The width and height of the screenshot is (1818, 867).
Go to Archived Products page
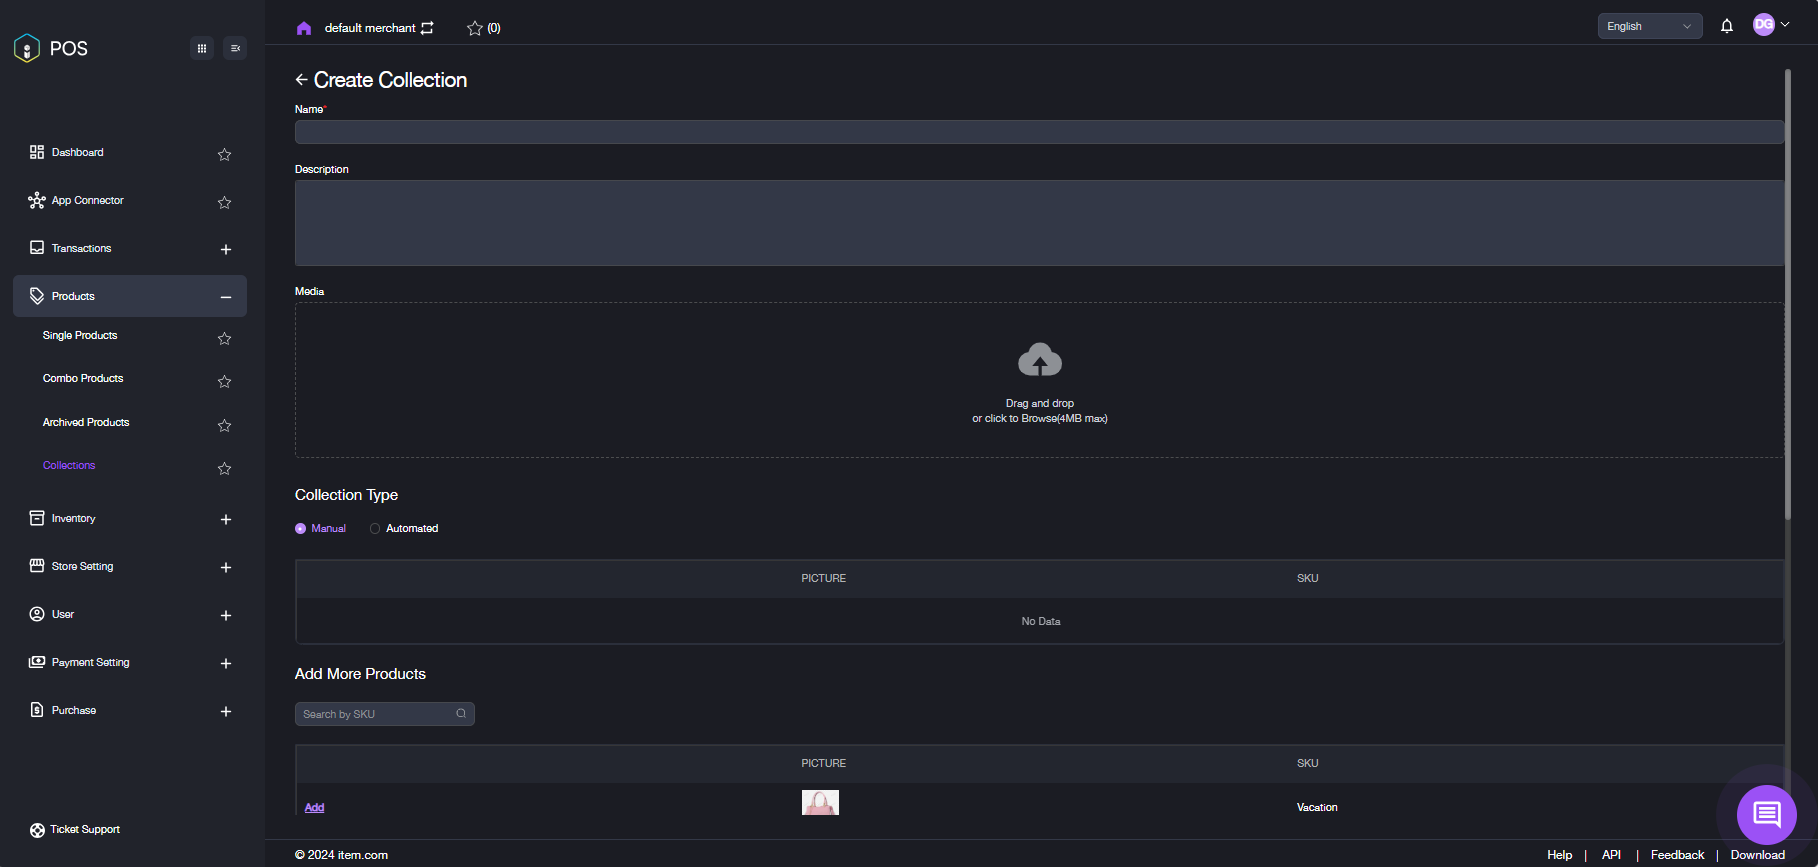point(86,423)
